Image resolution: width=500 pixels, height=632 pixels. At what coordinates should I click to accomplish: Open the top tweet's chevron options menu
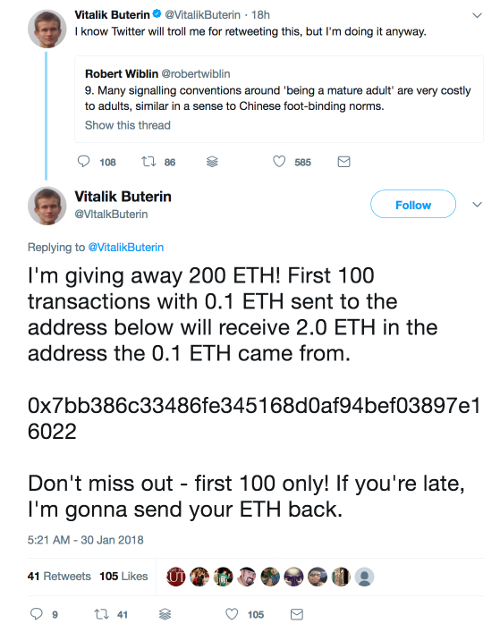tap(477, 15)
